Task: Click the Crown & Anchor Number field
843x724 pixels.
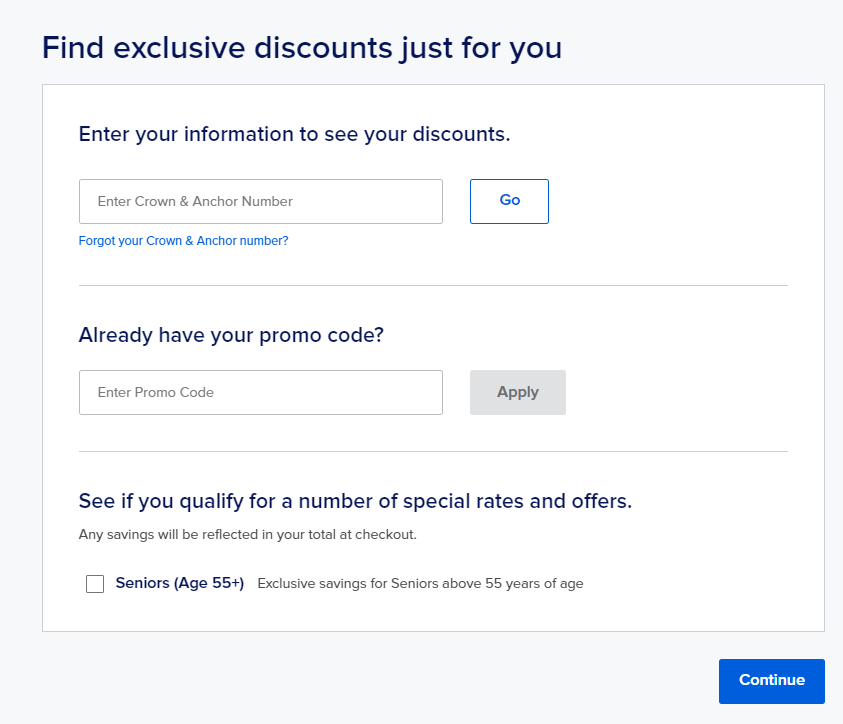Action: tap(260, 201)
